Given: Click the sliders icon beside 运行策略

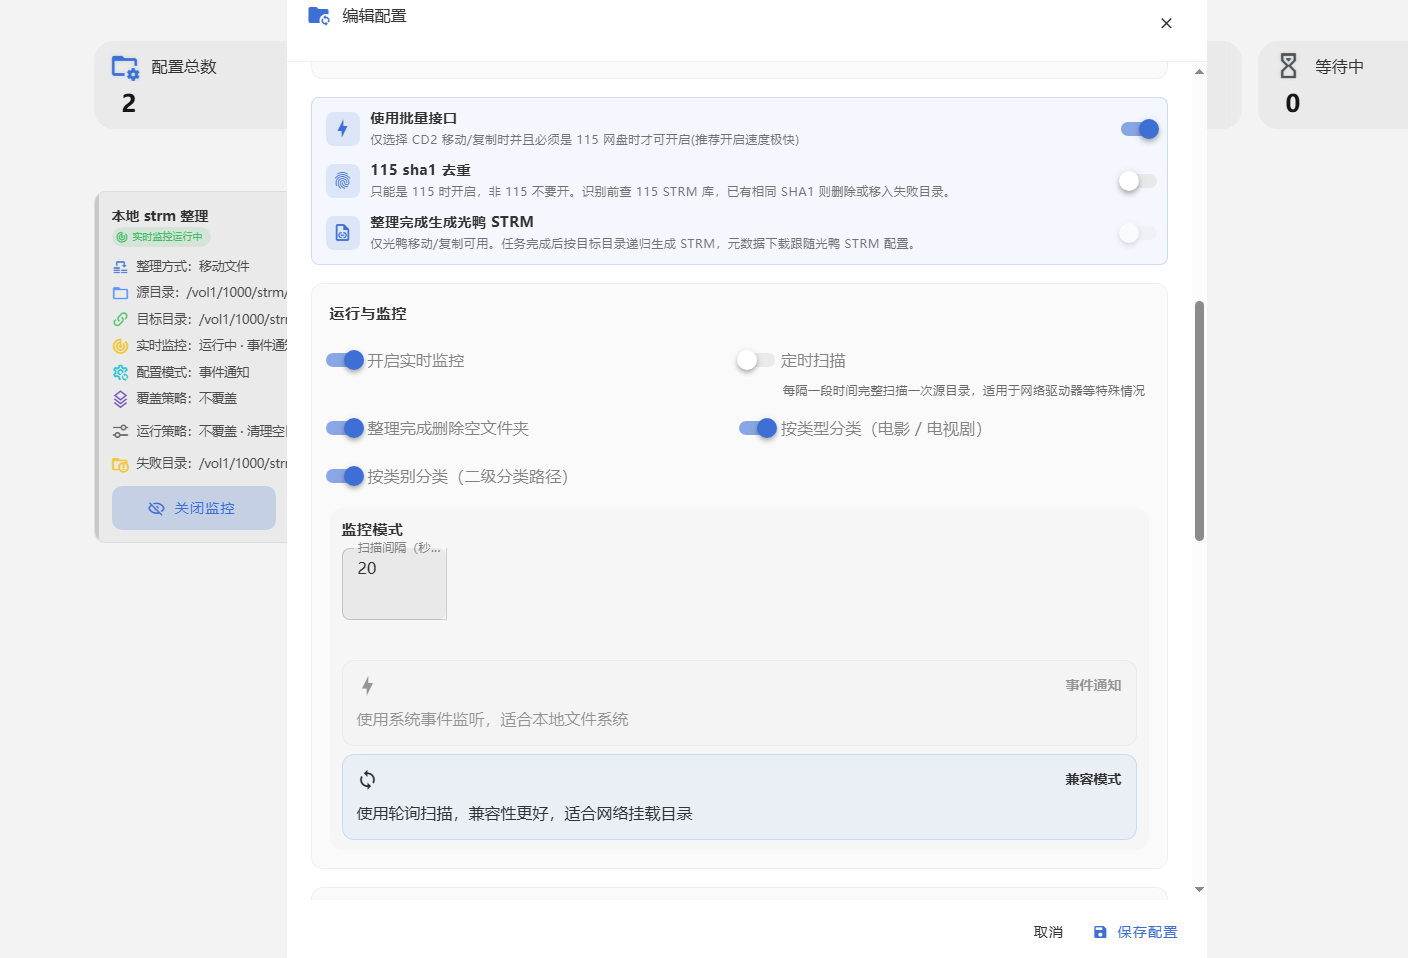Looking at the screenshot, I should coord(120,431).
